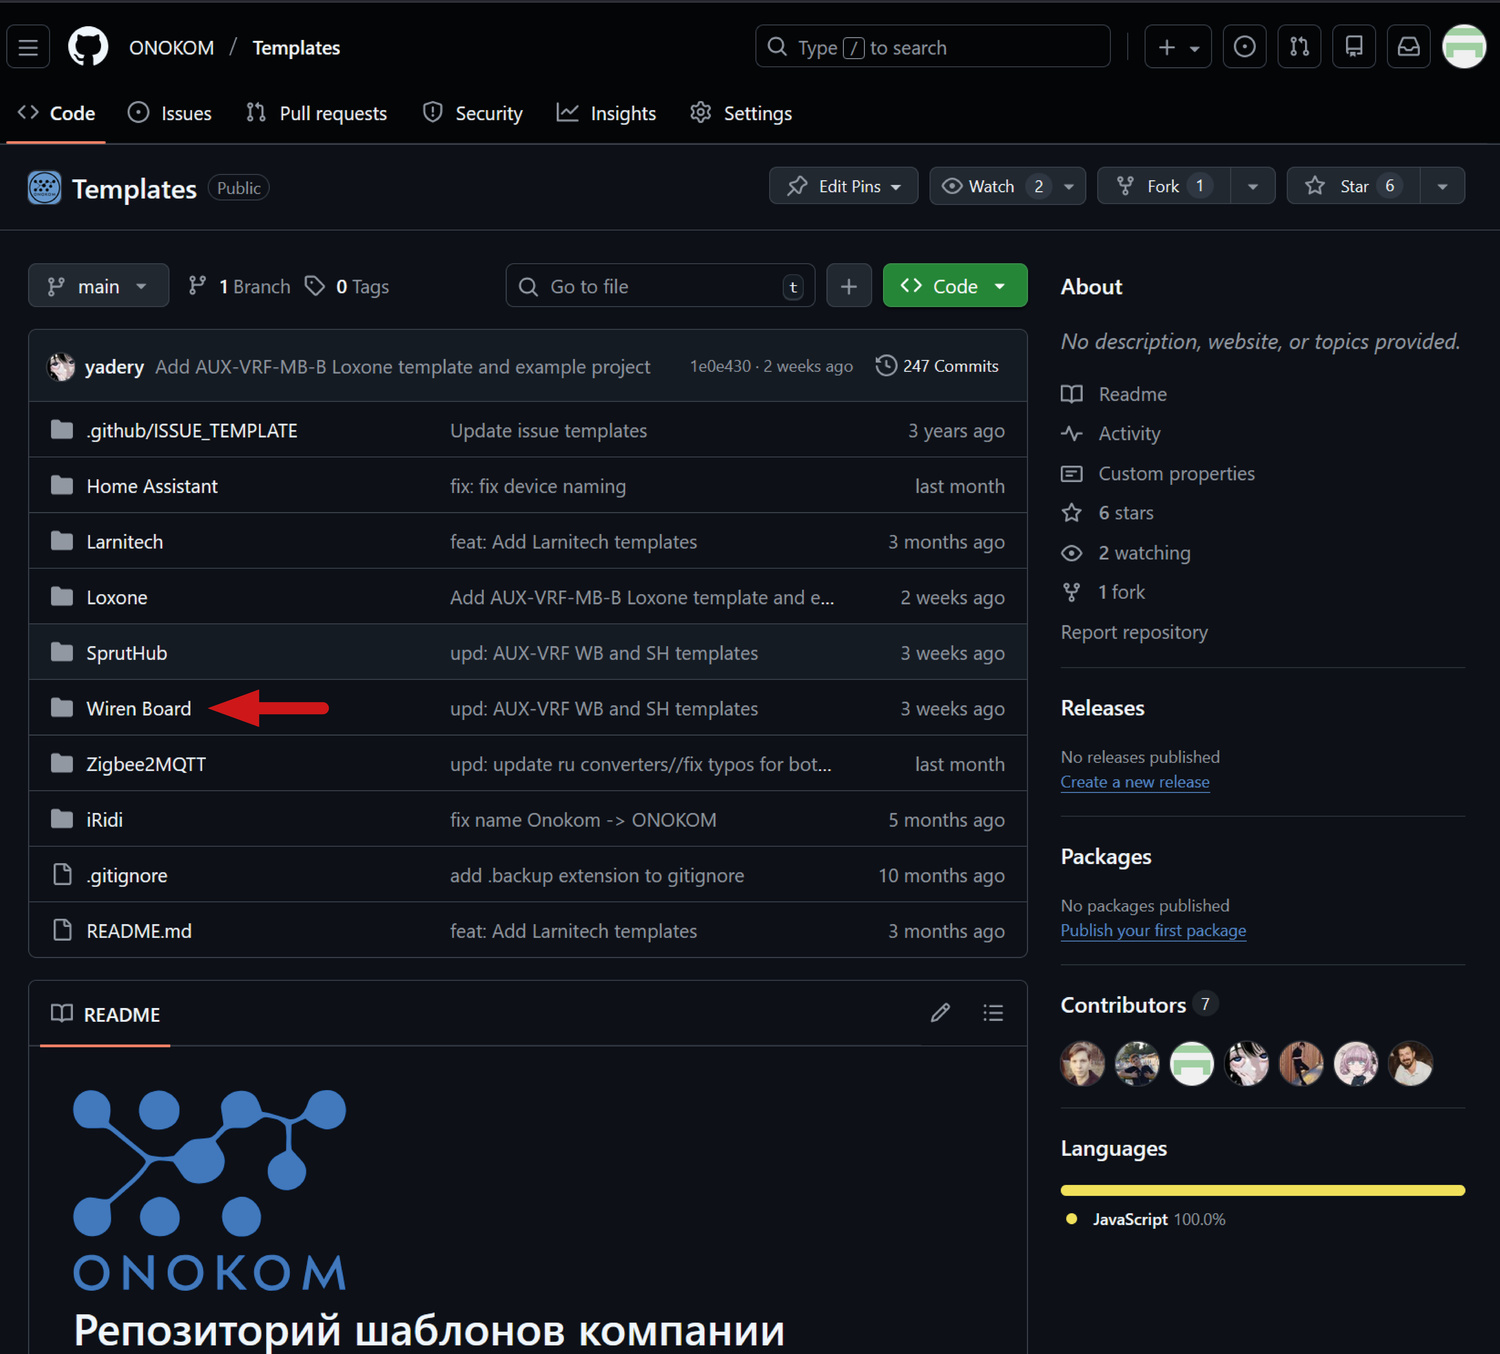Open the README.md file
The height and width of the screenshot is (1354, 1500).
[x=139, y=931]
